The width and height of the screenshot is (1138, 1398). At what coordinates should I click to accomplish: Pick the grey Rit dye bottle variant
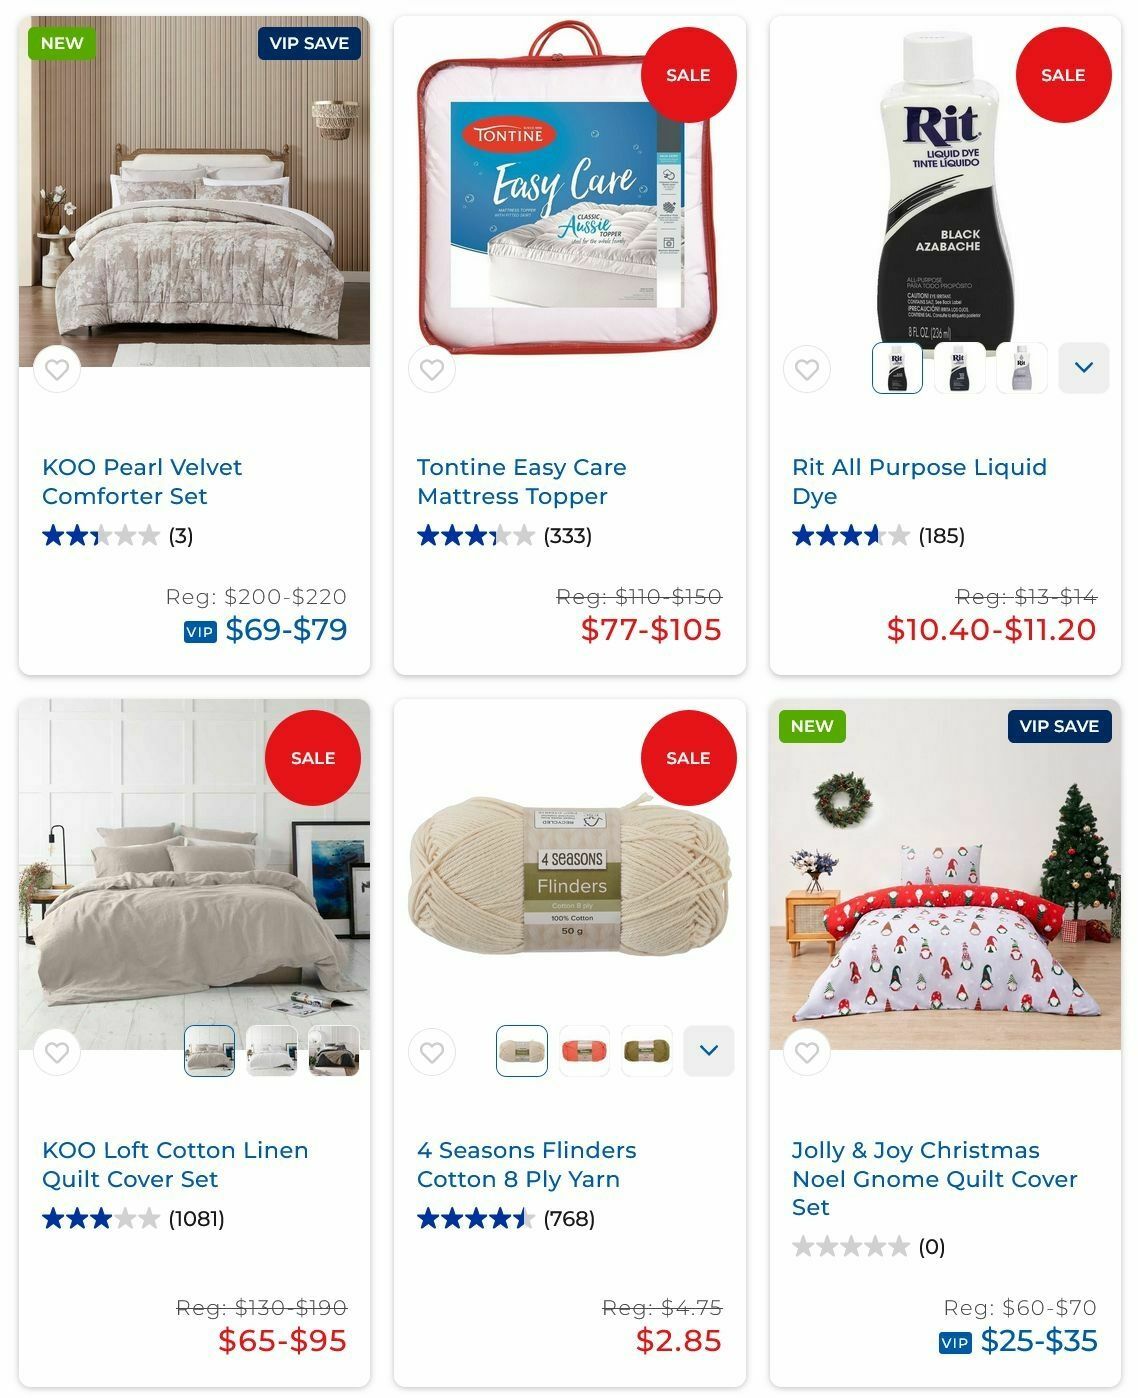[x=1022, y=368]
